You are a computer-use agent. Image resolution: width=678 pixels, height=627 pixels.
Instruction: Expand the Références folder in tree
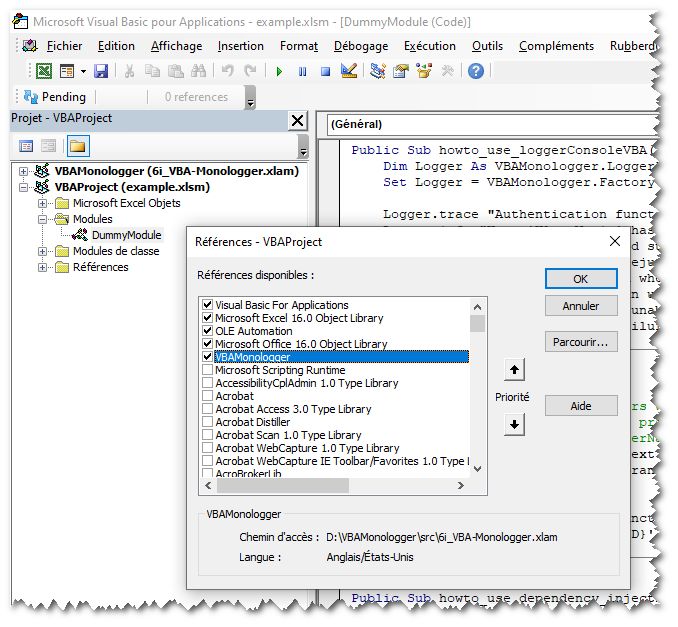[42, 267]
